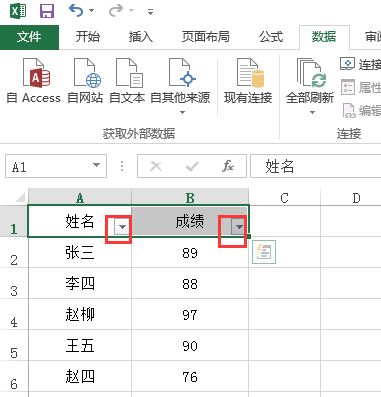Switch to the 开始 tab
381x397 pixels.
[88, 37]
